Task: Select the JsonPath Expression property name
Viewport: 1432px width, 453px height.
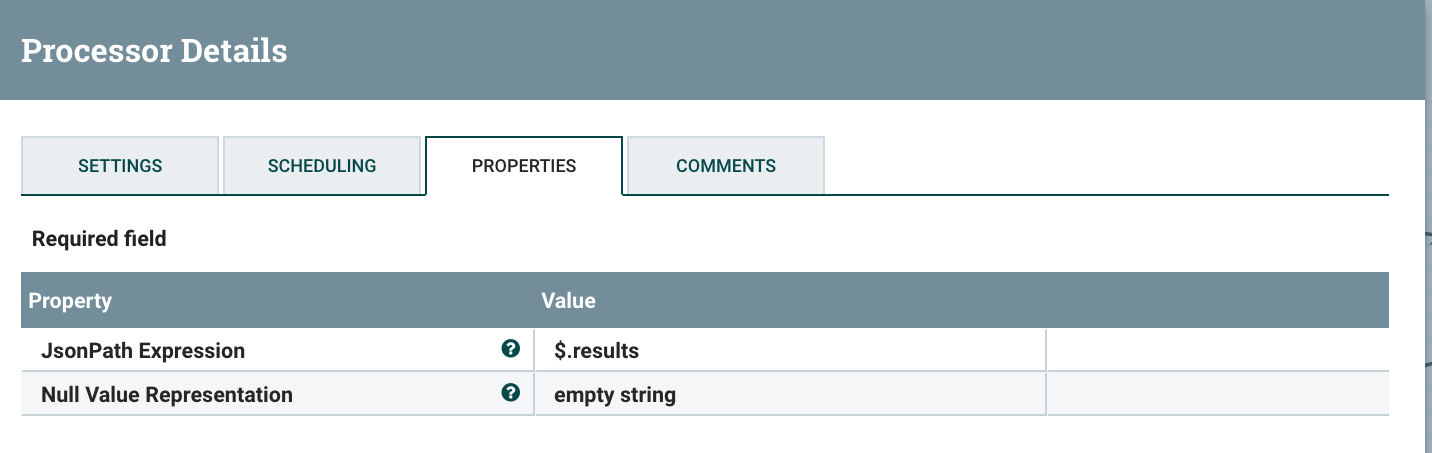Action: point(143,351)
